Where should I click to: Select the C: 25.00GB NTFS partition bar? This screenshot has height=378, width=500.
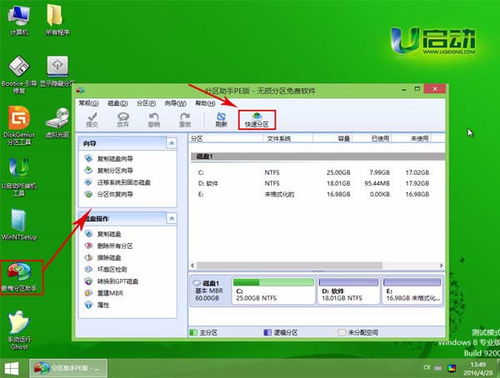click(x=273, y=291)
